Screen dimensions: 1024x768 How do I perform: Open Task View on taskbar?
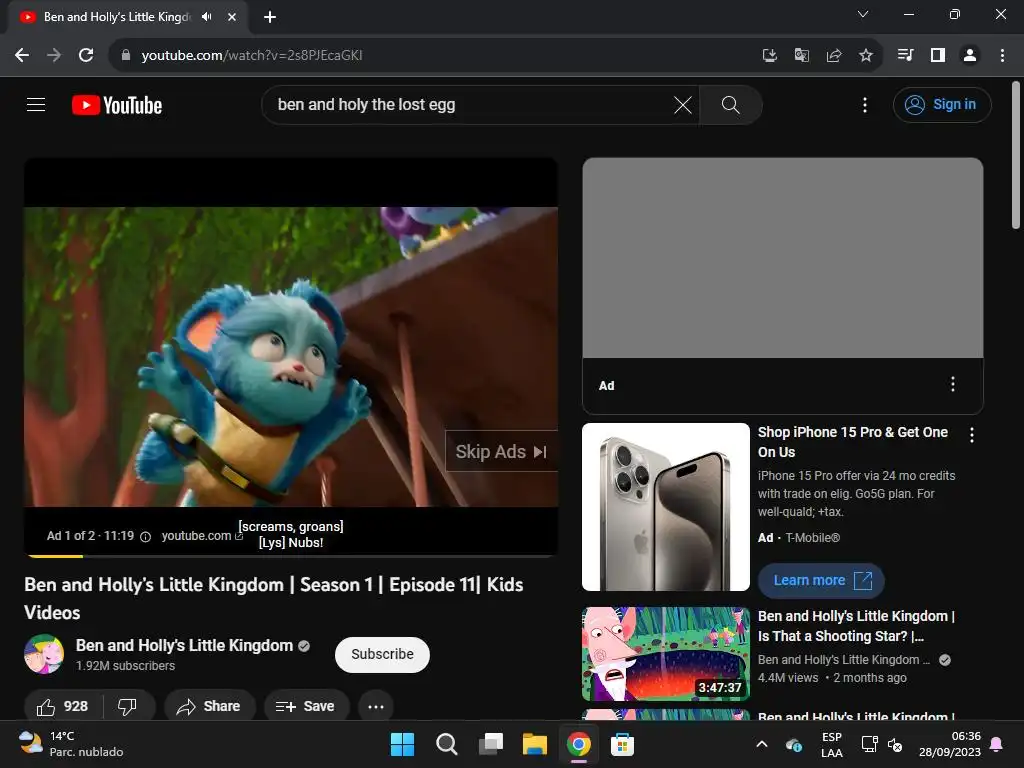coord(490,744)
